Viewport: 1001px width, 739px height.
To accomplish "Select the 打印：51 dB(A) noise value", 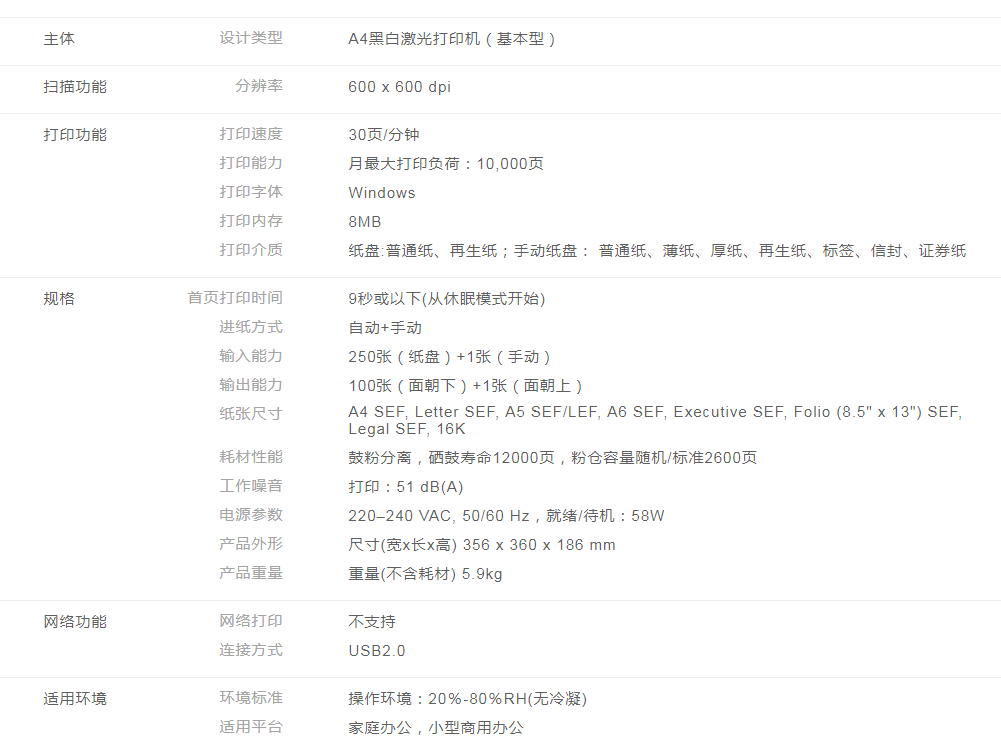I will click(405, 487).
